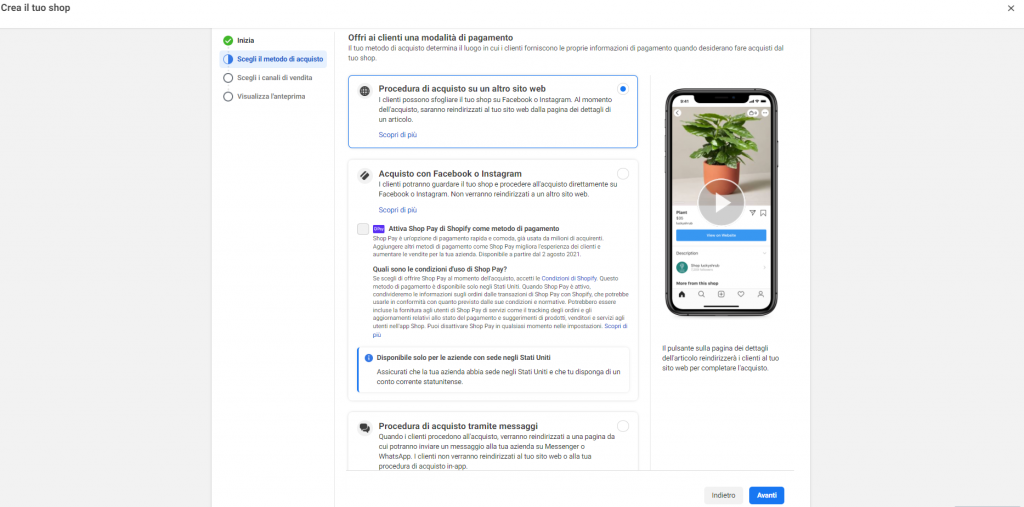Click the chat bubbles icon for message checkout
1024x507 pixels.
[x=364, y=428]
